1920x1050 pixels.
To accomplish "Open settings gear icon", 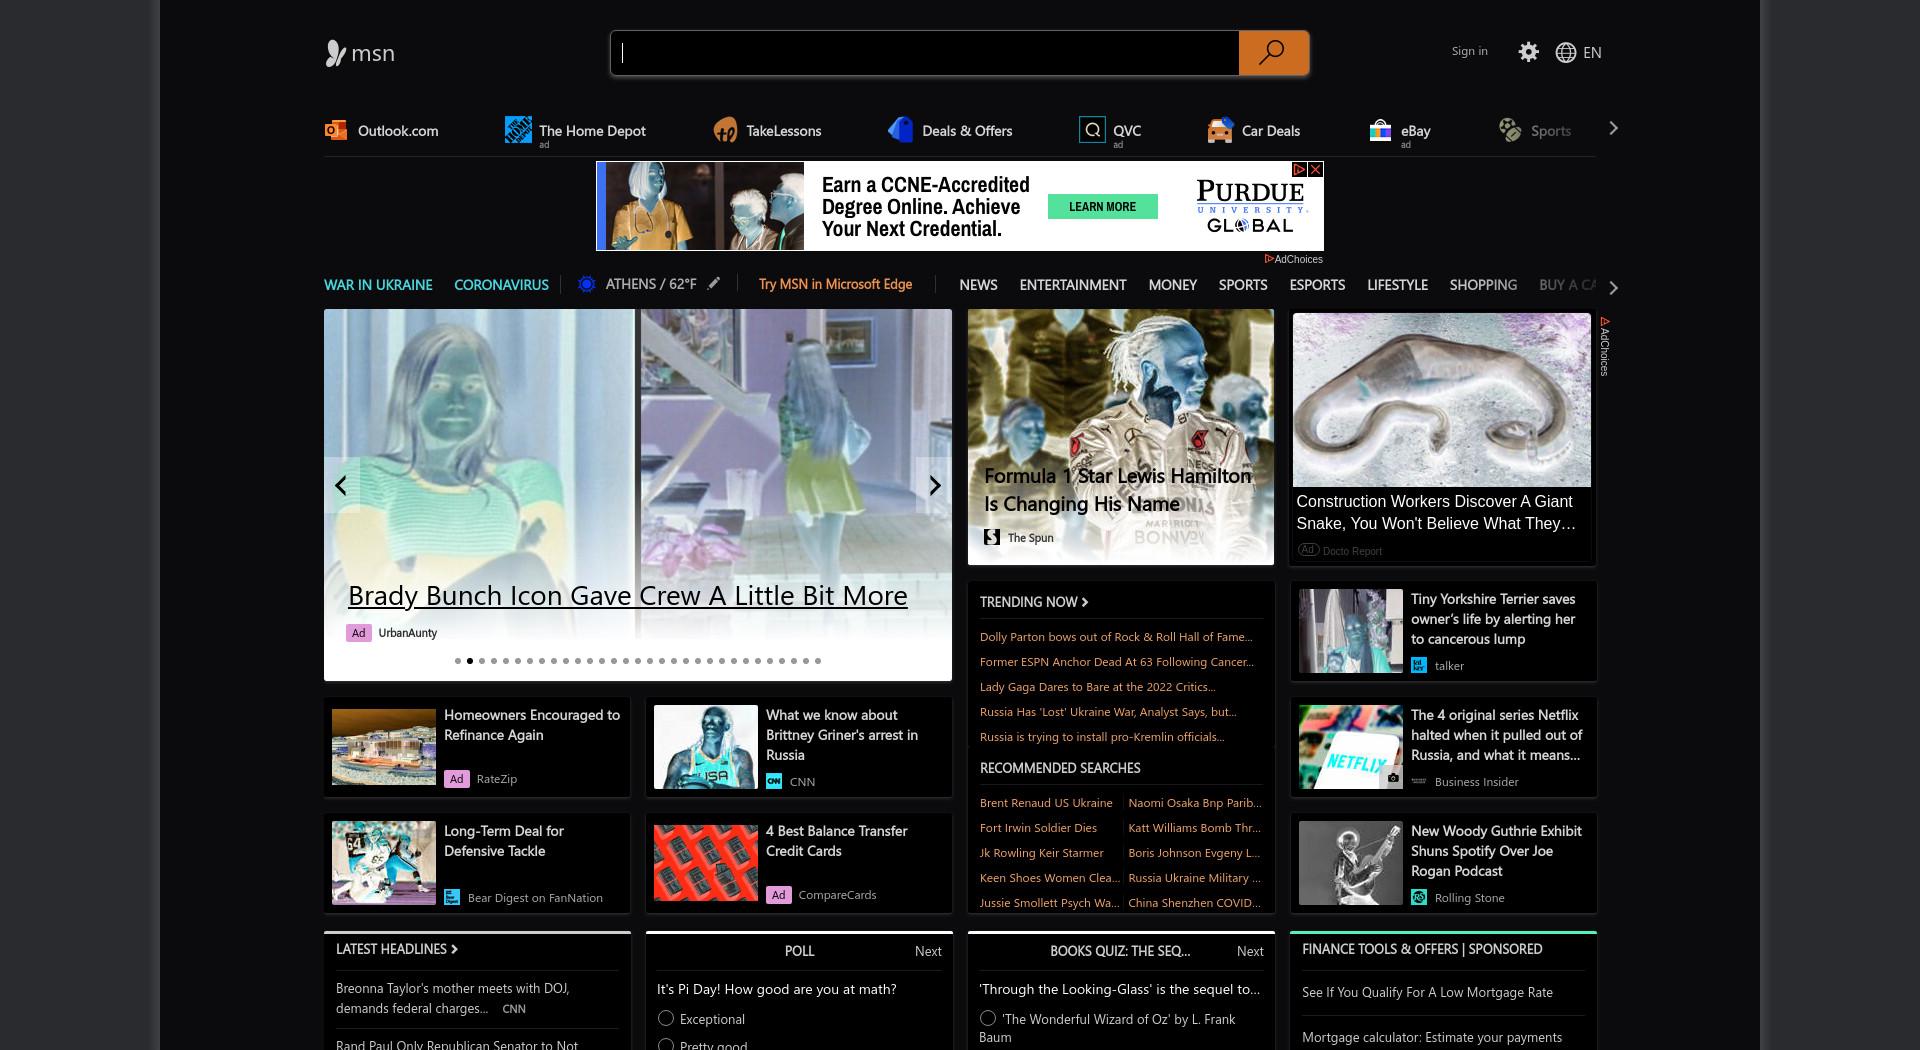I will (x=1528, y=52).
